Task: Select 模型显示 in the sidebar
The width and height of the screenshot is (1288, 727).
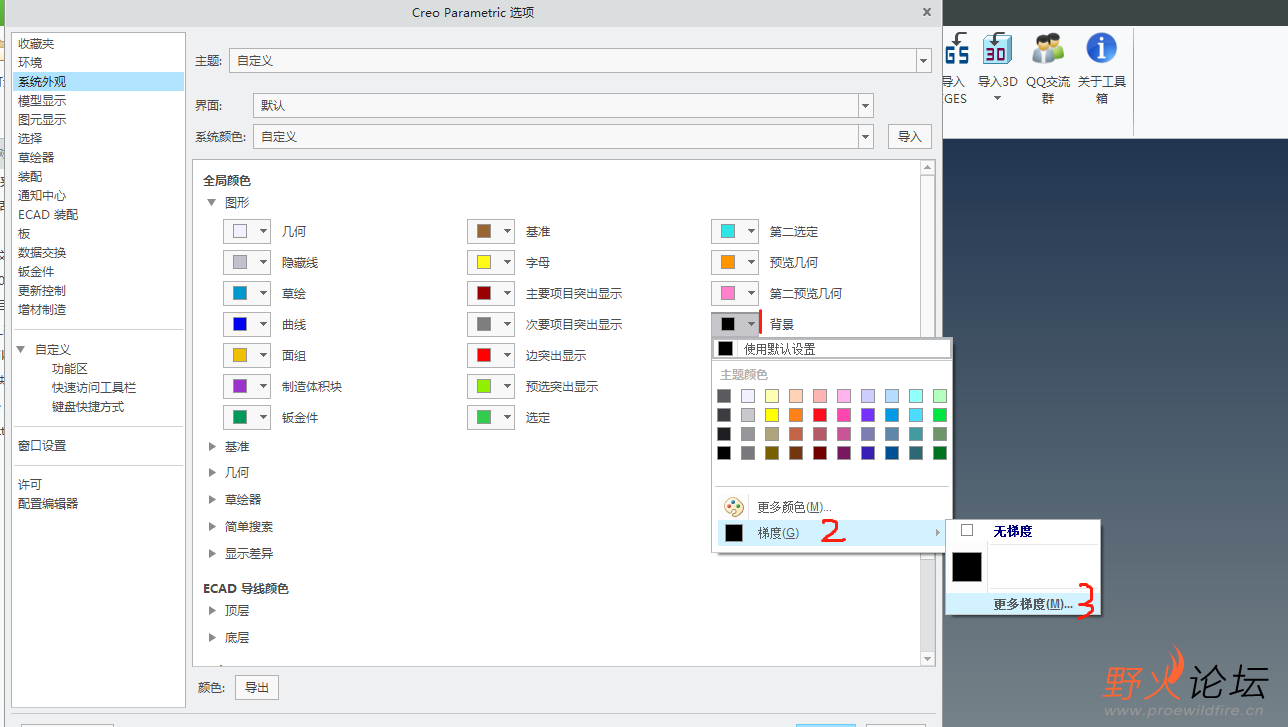Action: (x=42, y=101)
